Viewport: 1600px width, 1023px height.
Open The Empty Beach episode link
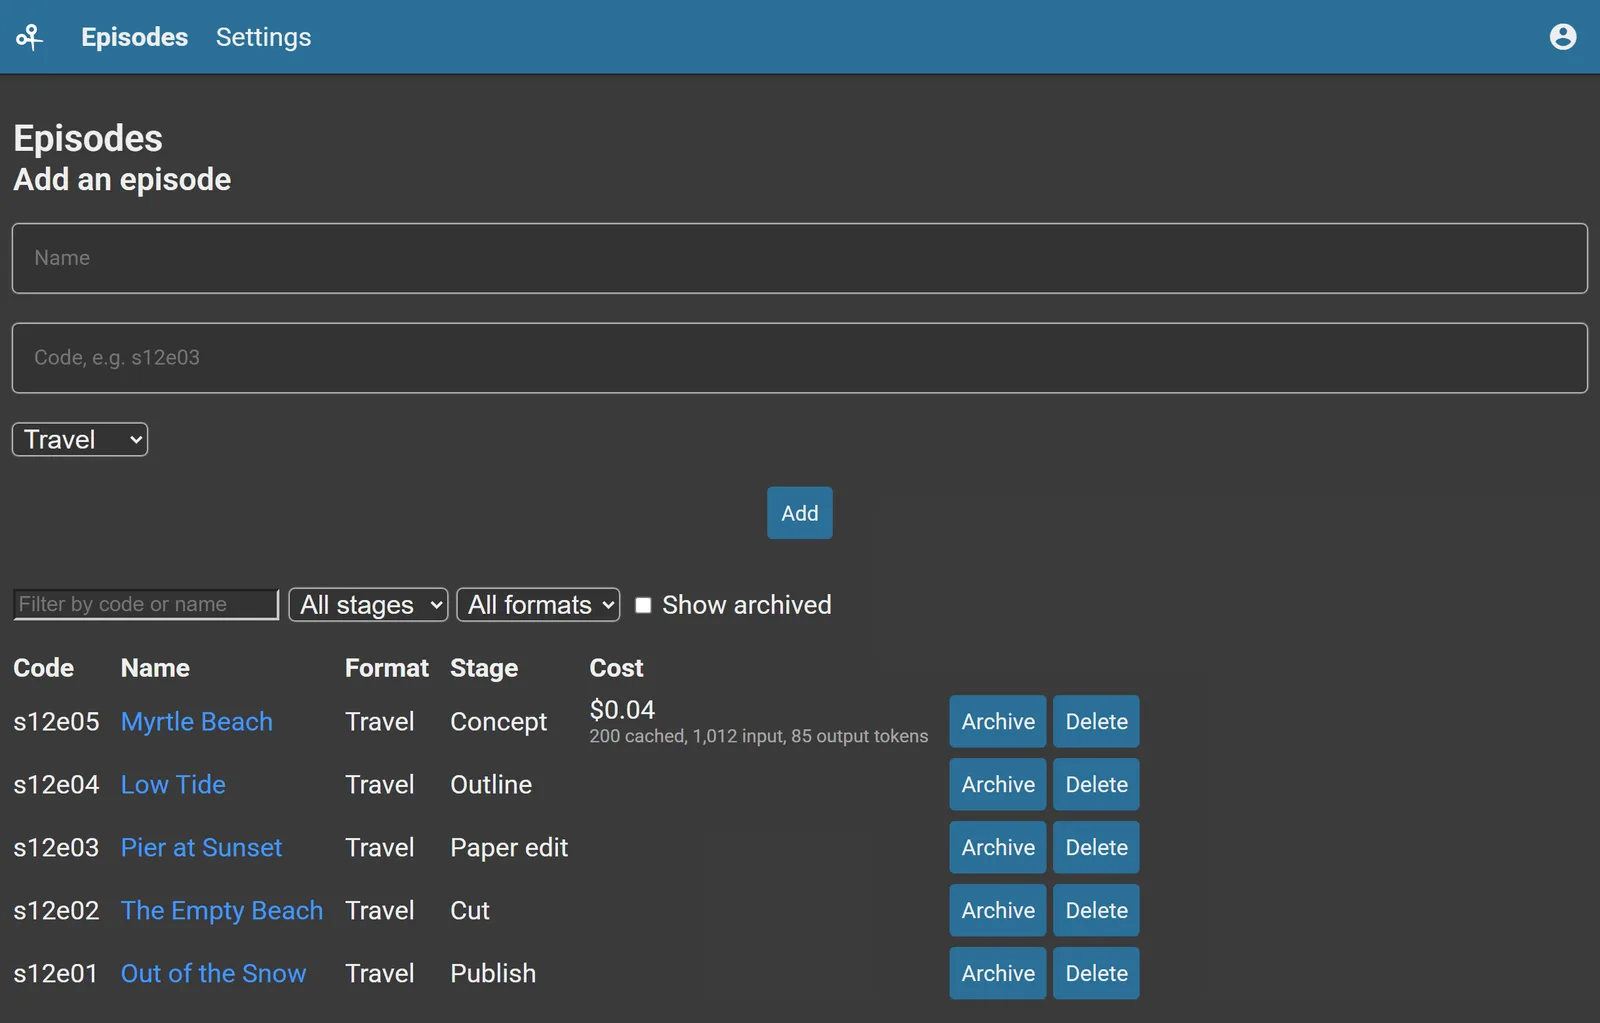(222, 910)
